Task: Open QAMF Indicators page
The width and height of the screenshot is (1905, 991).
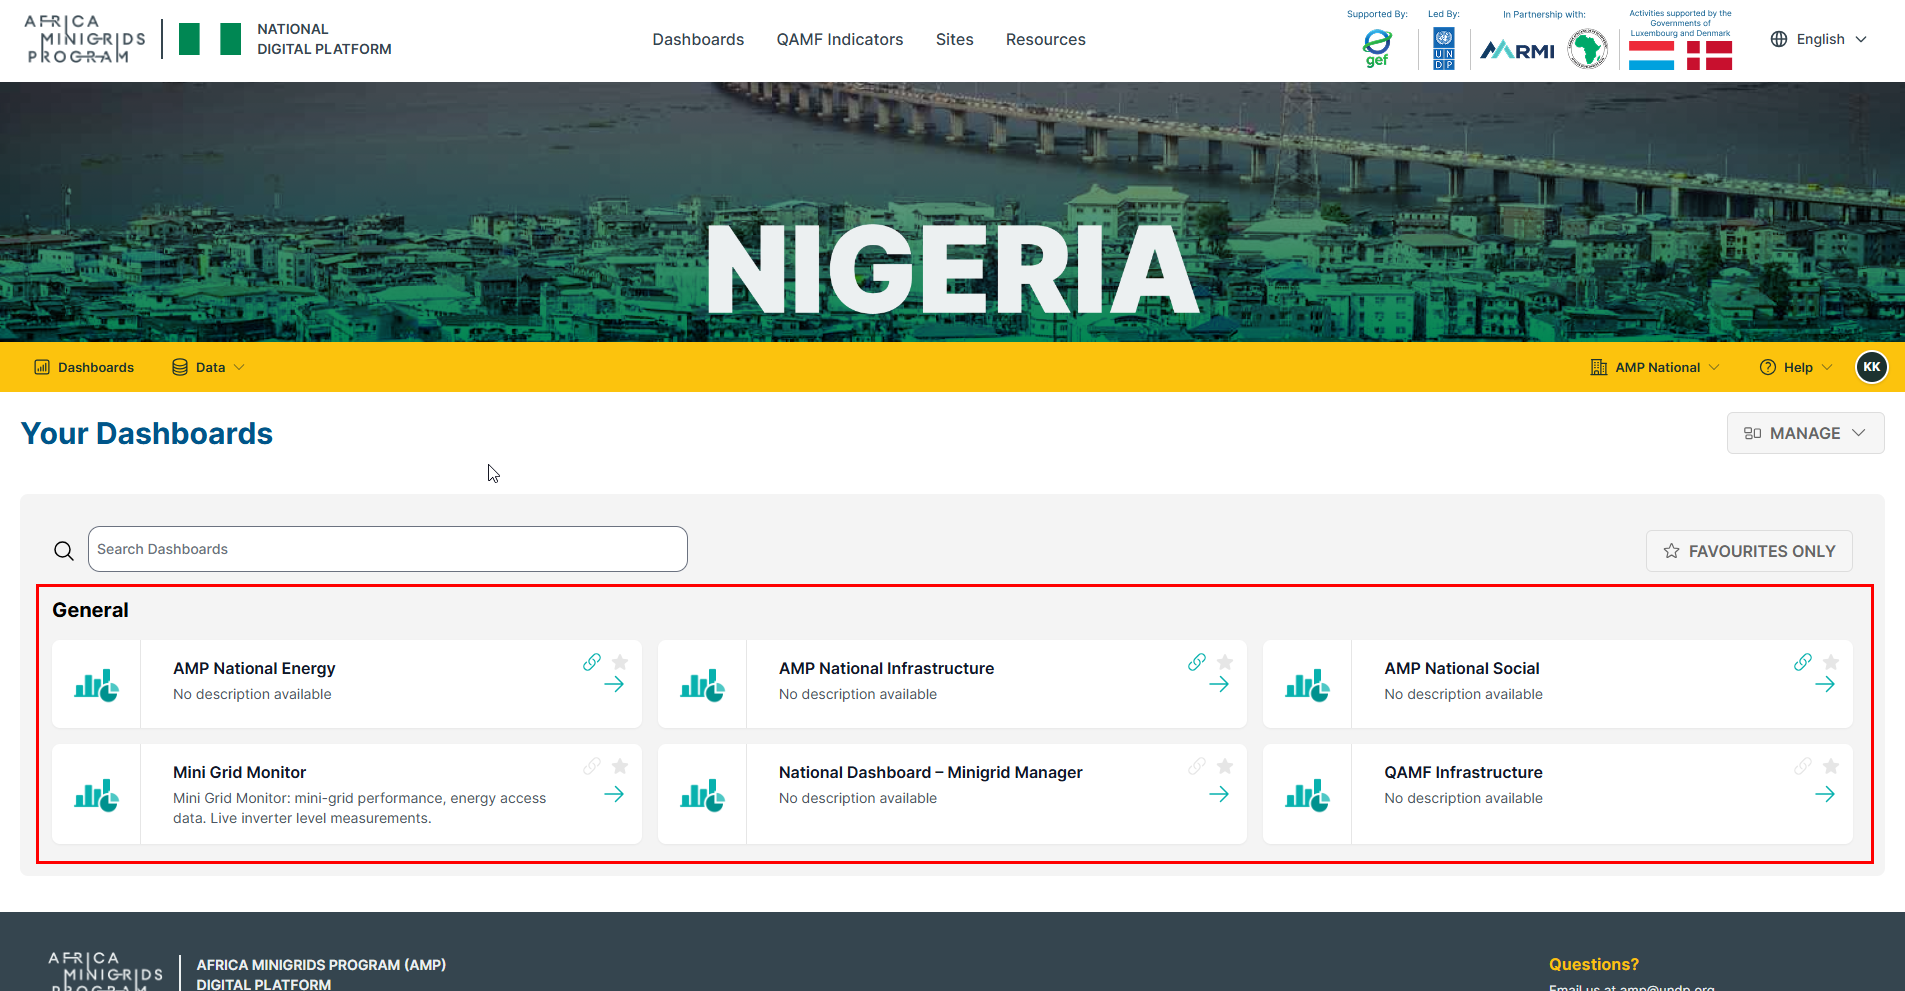Action: tap(840, 39)
